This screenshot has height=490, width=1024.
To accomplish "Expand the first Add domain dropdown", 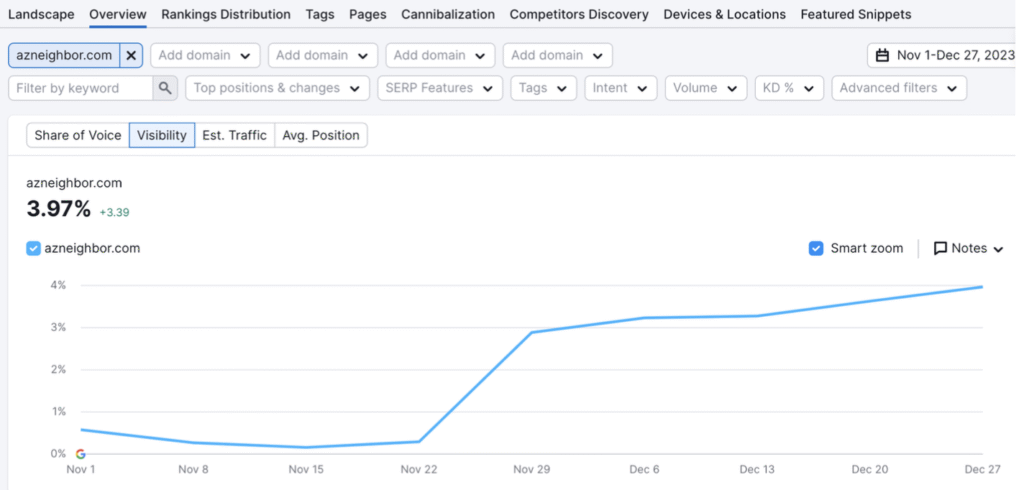I will click(205, 55).
